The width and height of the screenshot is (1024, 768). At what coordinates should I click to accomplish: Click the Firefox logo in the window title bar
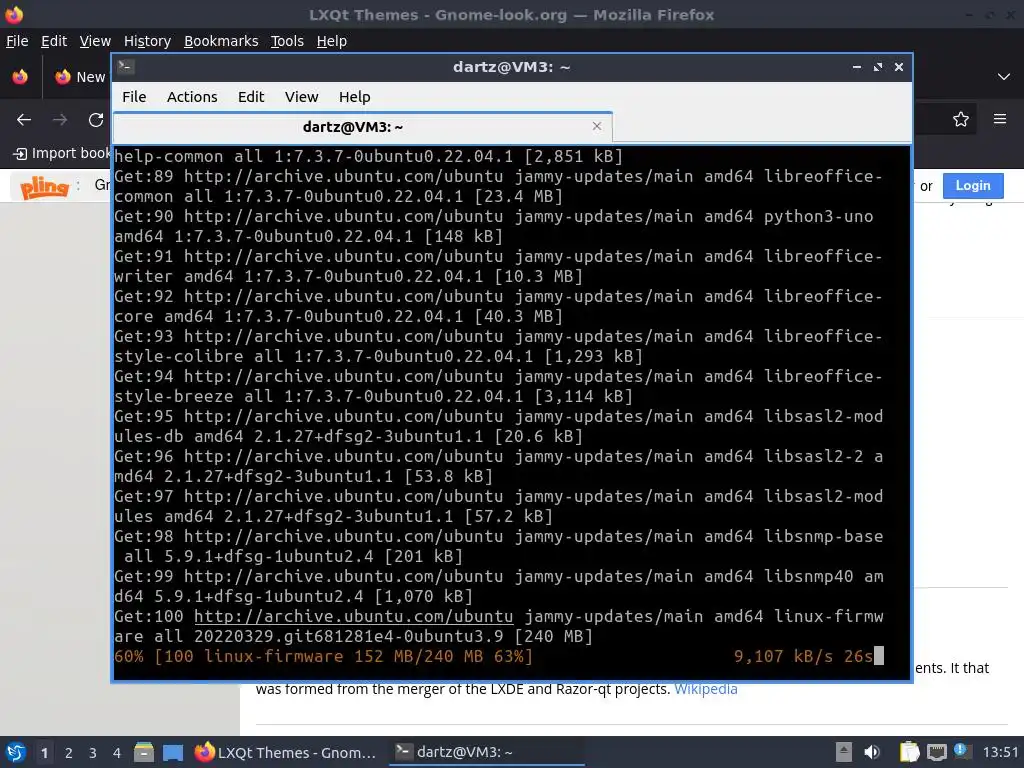click(14, 14)
